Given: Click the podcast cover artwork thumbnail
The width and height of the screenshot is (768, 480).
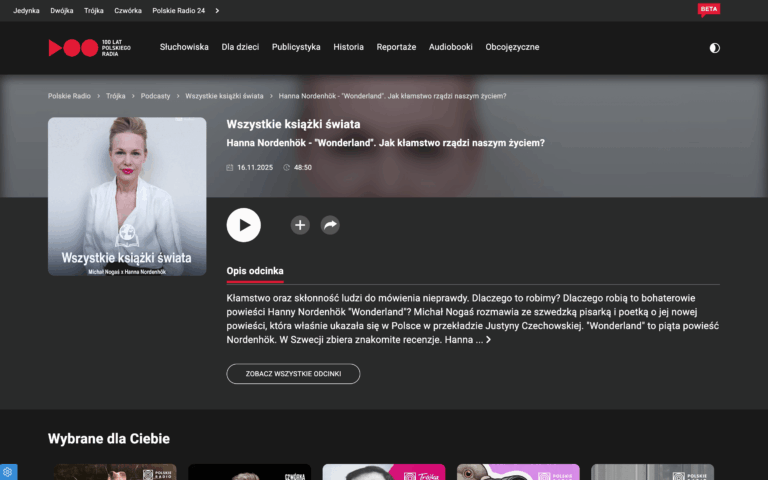Looking at the screenshot, I should (127, 196).
